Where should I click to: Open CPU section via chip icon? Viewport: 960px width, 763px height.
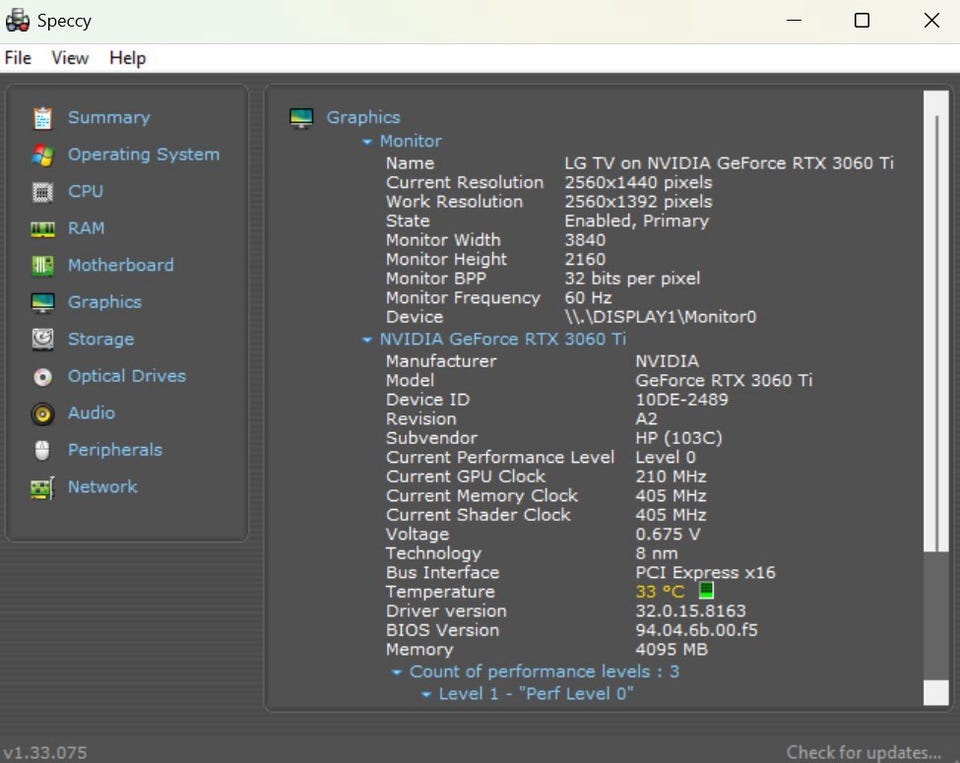tap(42, 192)
